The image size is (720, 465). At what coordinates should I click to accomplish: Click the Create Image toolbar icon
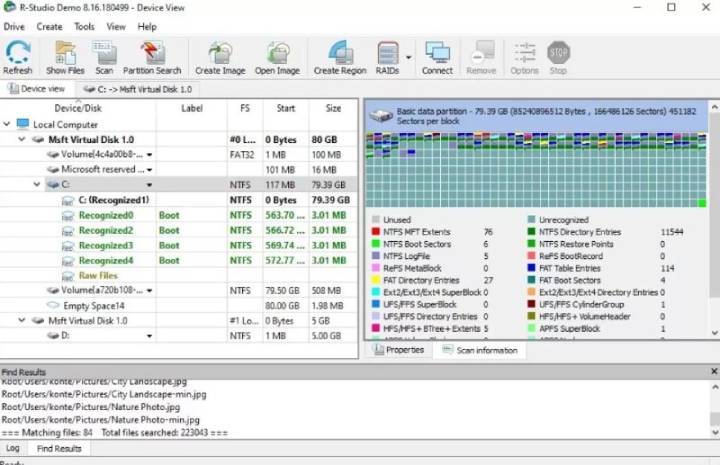220,57
